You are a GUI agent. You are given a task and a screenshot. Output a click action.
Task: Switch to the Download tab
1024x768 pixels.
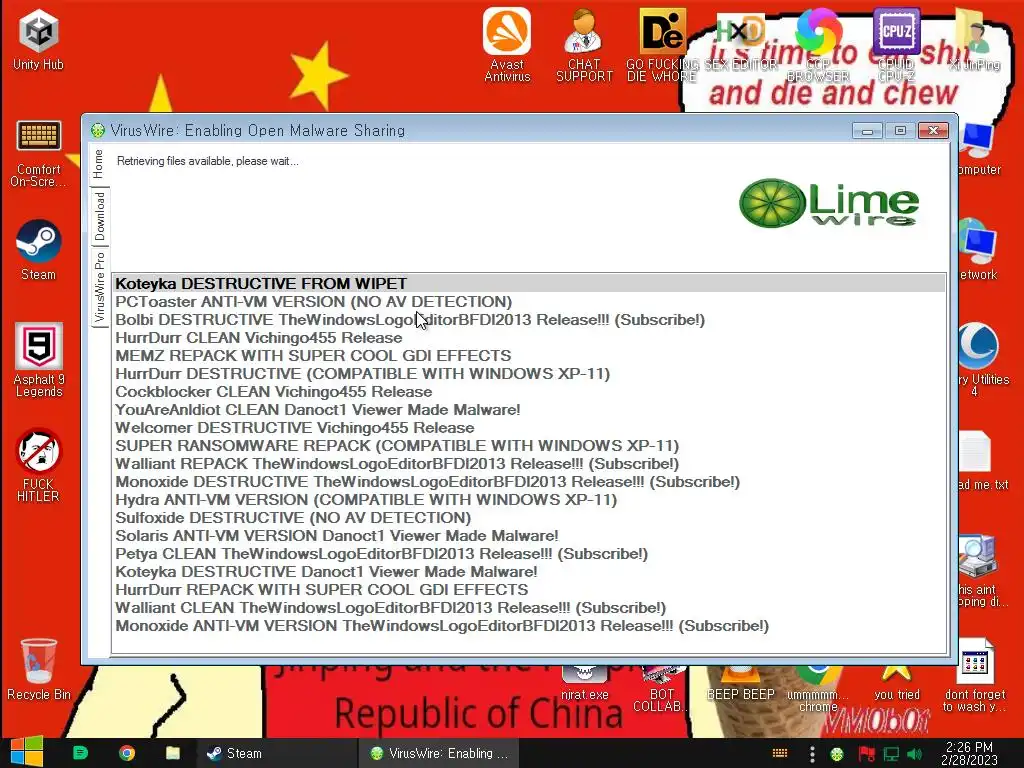click(99, 216)
